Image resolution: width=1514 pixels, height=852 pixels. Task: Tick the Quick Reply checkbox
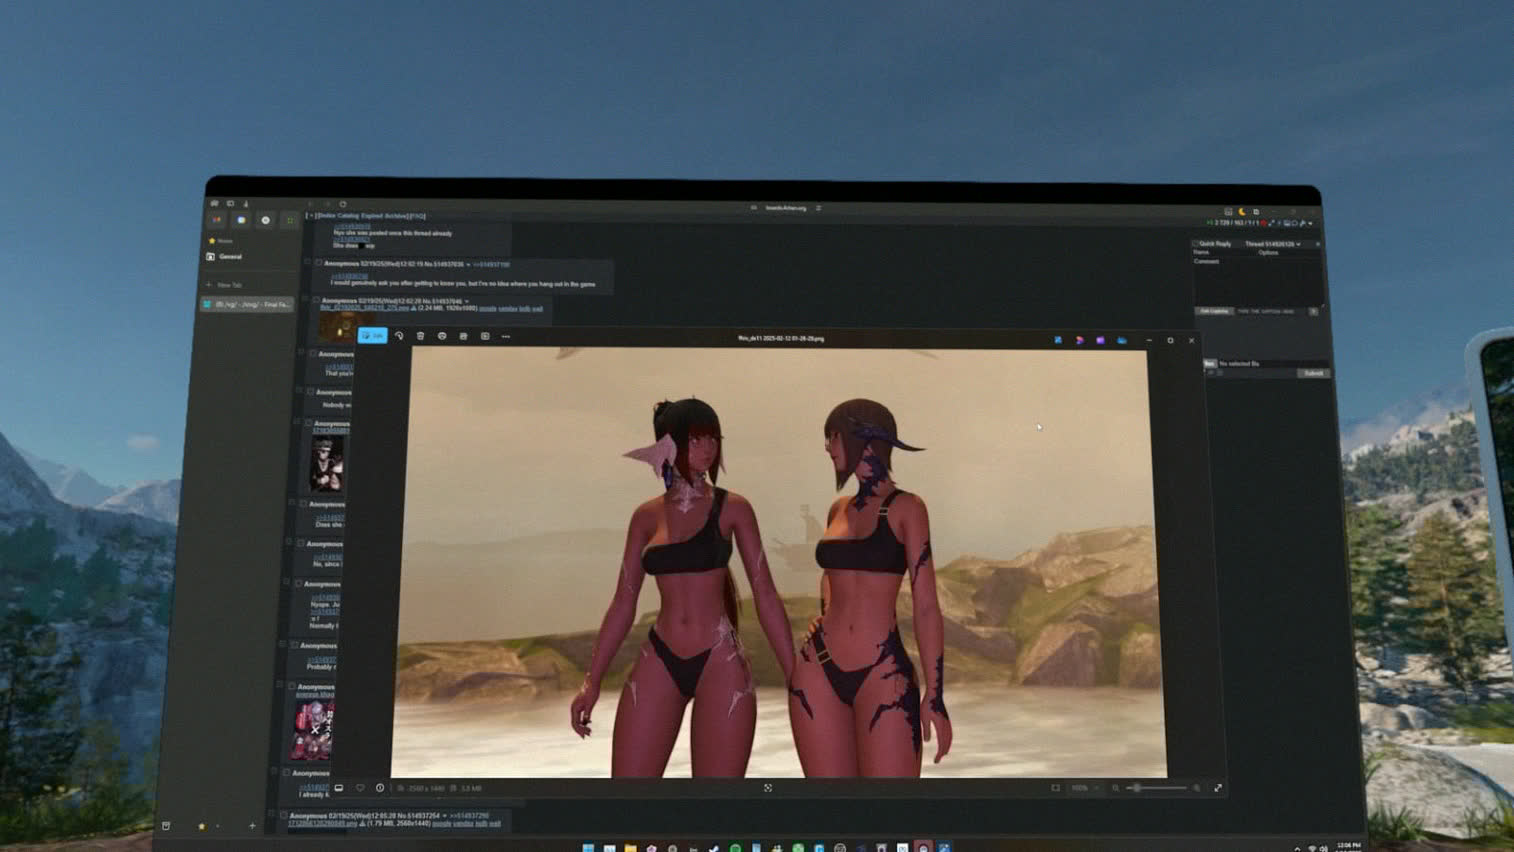click(1195, 244)
